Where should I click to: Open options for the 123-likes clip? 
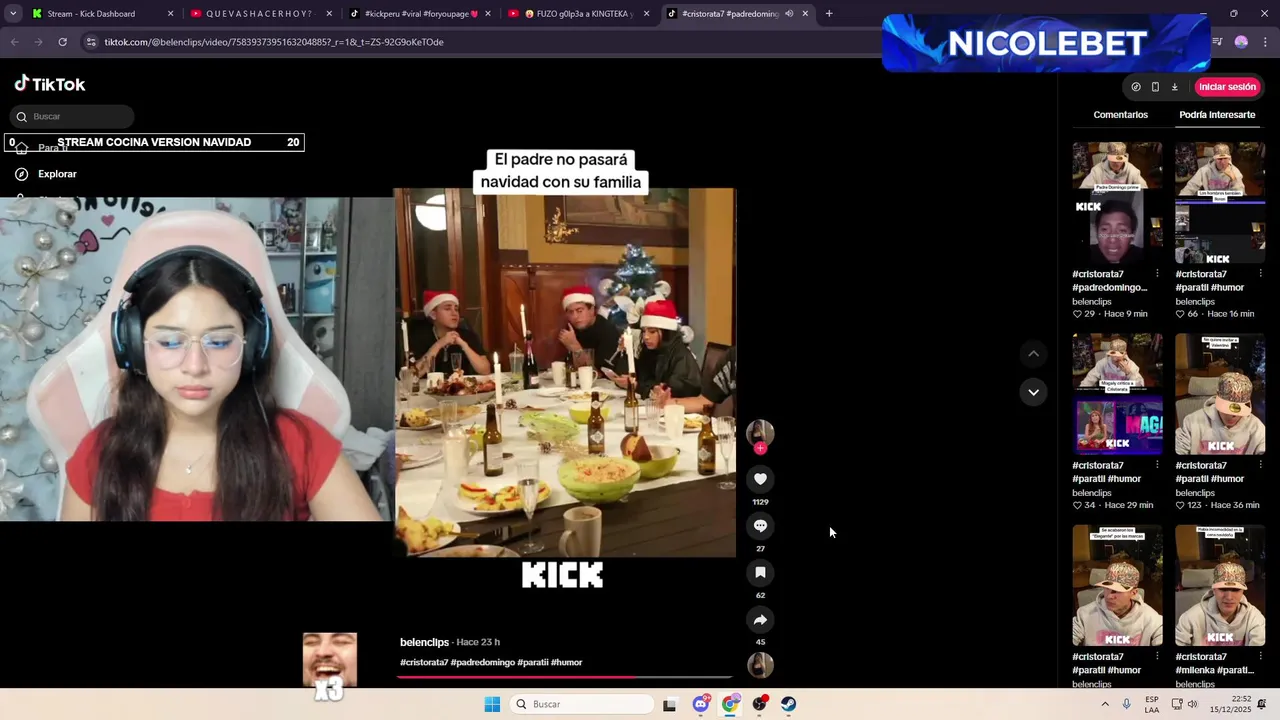click(1260, 465)
